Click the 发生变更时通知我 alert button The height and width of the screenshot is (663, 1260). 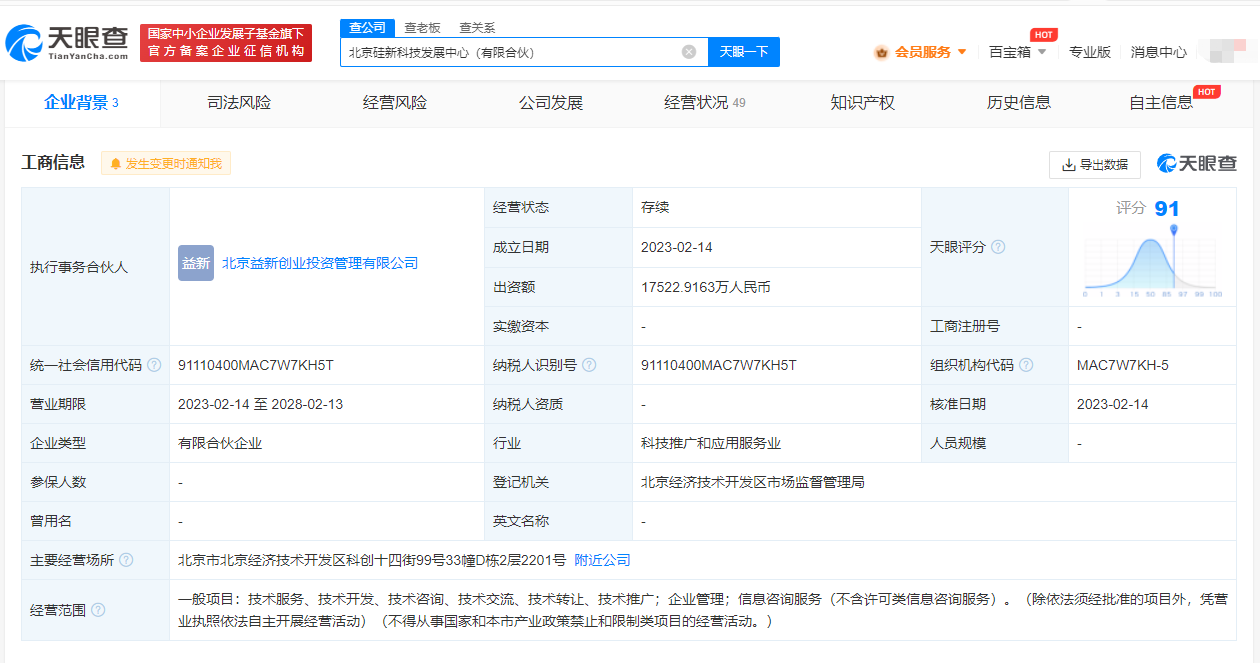166,164
